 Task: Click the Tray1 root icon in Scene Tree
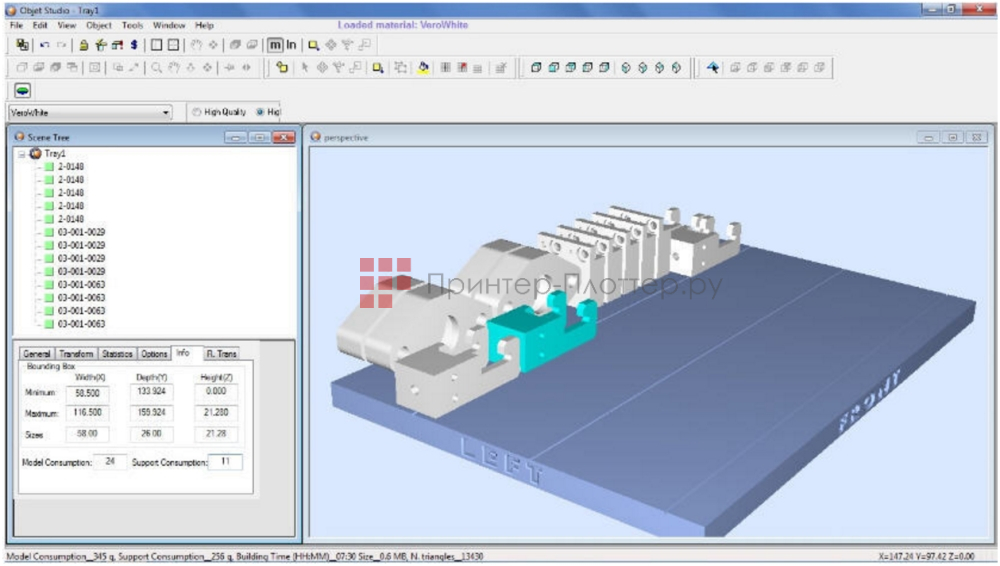pos(36,153)
